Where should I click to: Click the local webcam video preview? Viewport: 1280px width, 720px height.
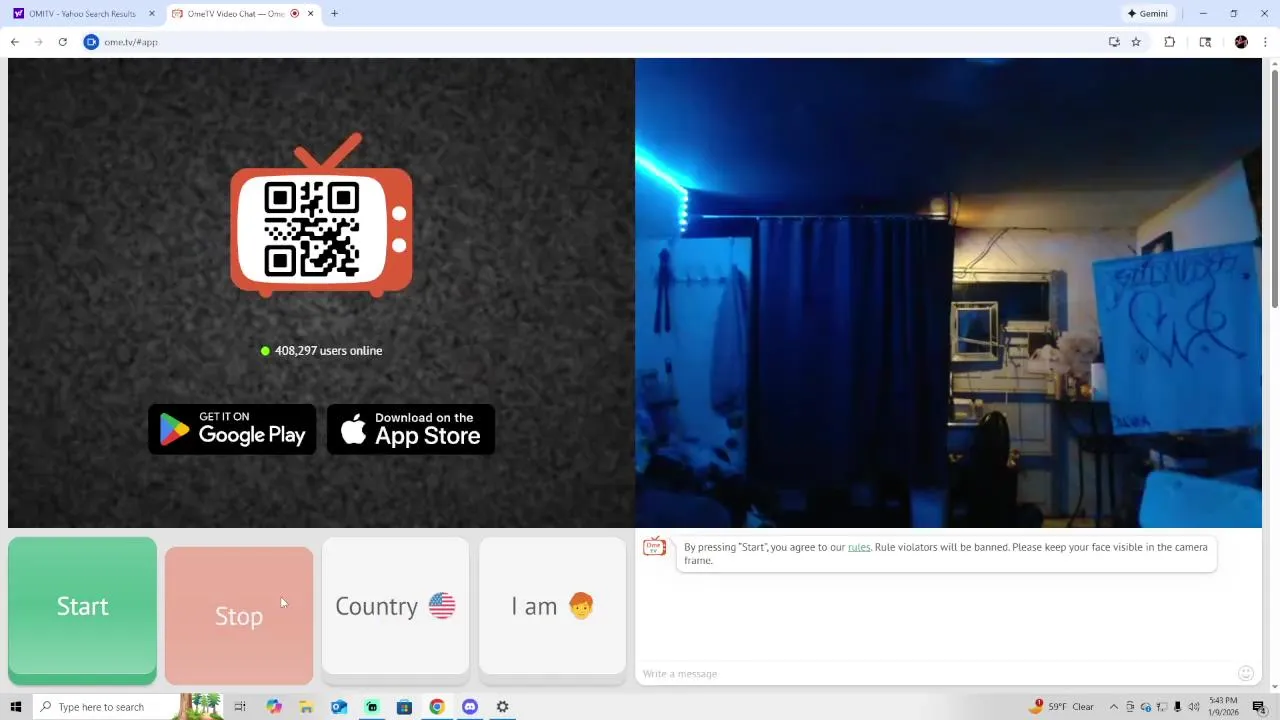948,292
